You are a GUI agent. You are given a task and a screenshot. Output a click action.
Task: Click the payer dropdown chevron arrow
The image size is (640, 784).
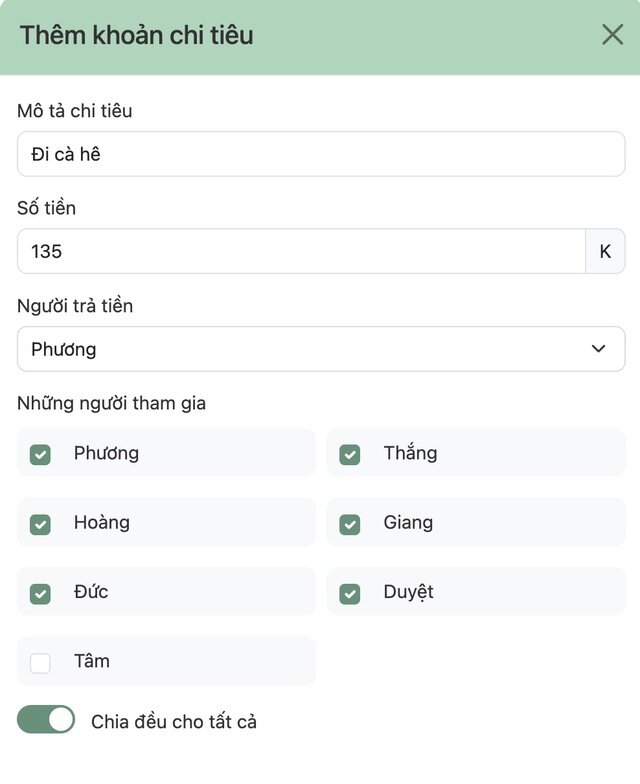598,349
